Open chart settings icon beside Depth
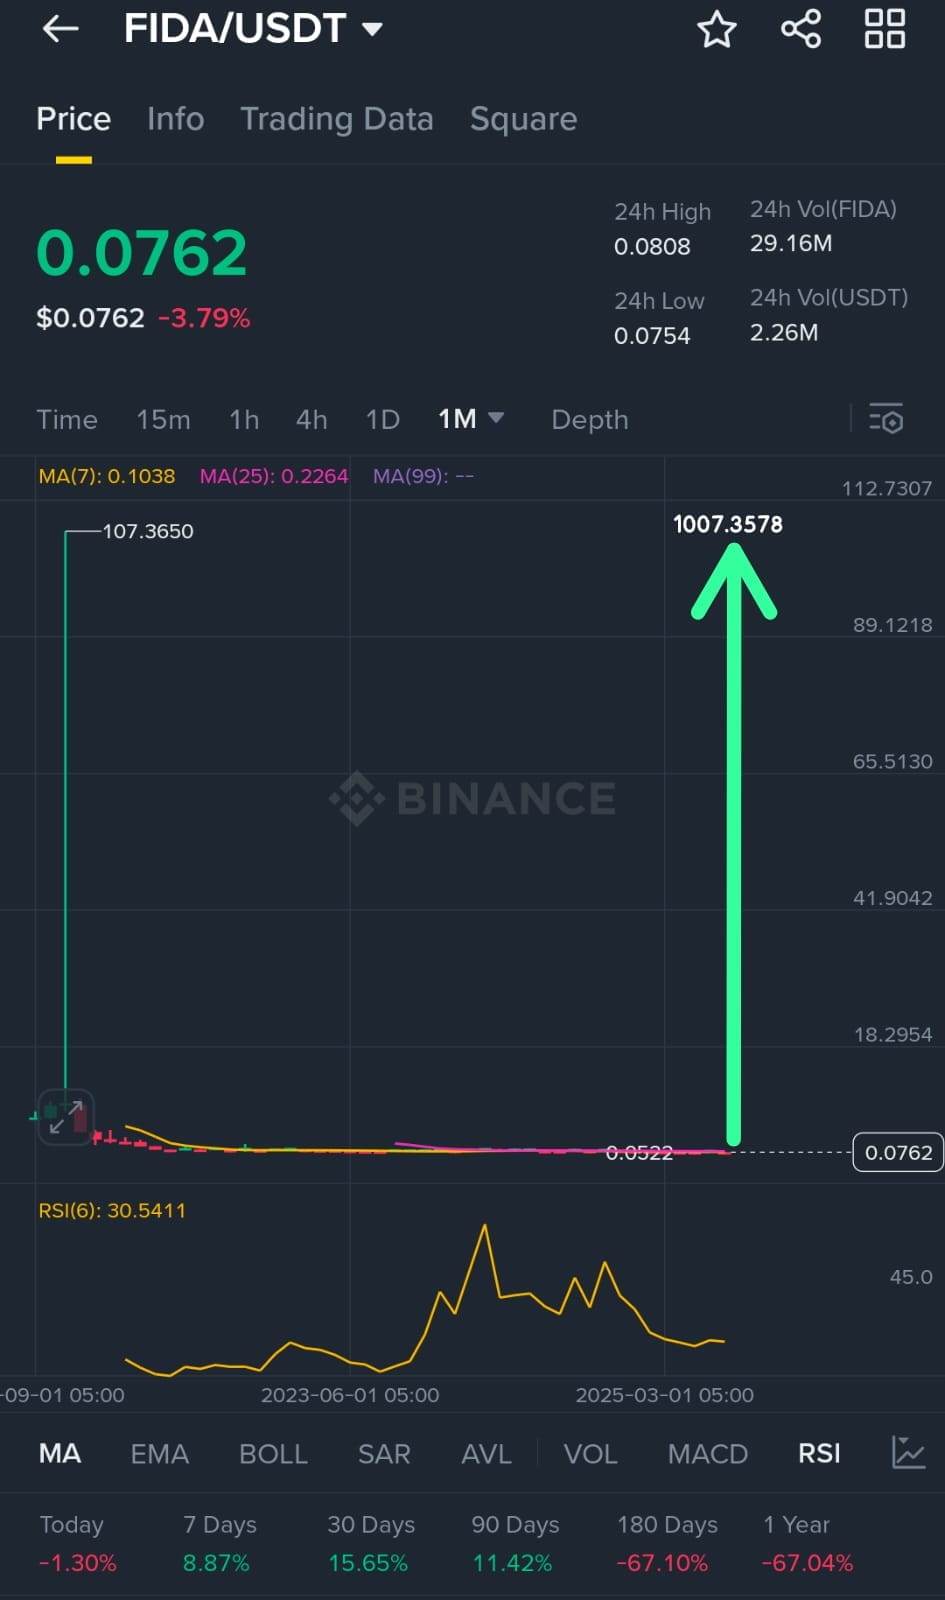The image size is (945, 1600). tap(886, 419)
